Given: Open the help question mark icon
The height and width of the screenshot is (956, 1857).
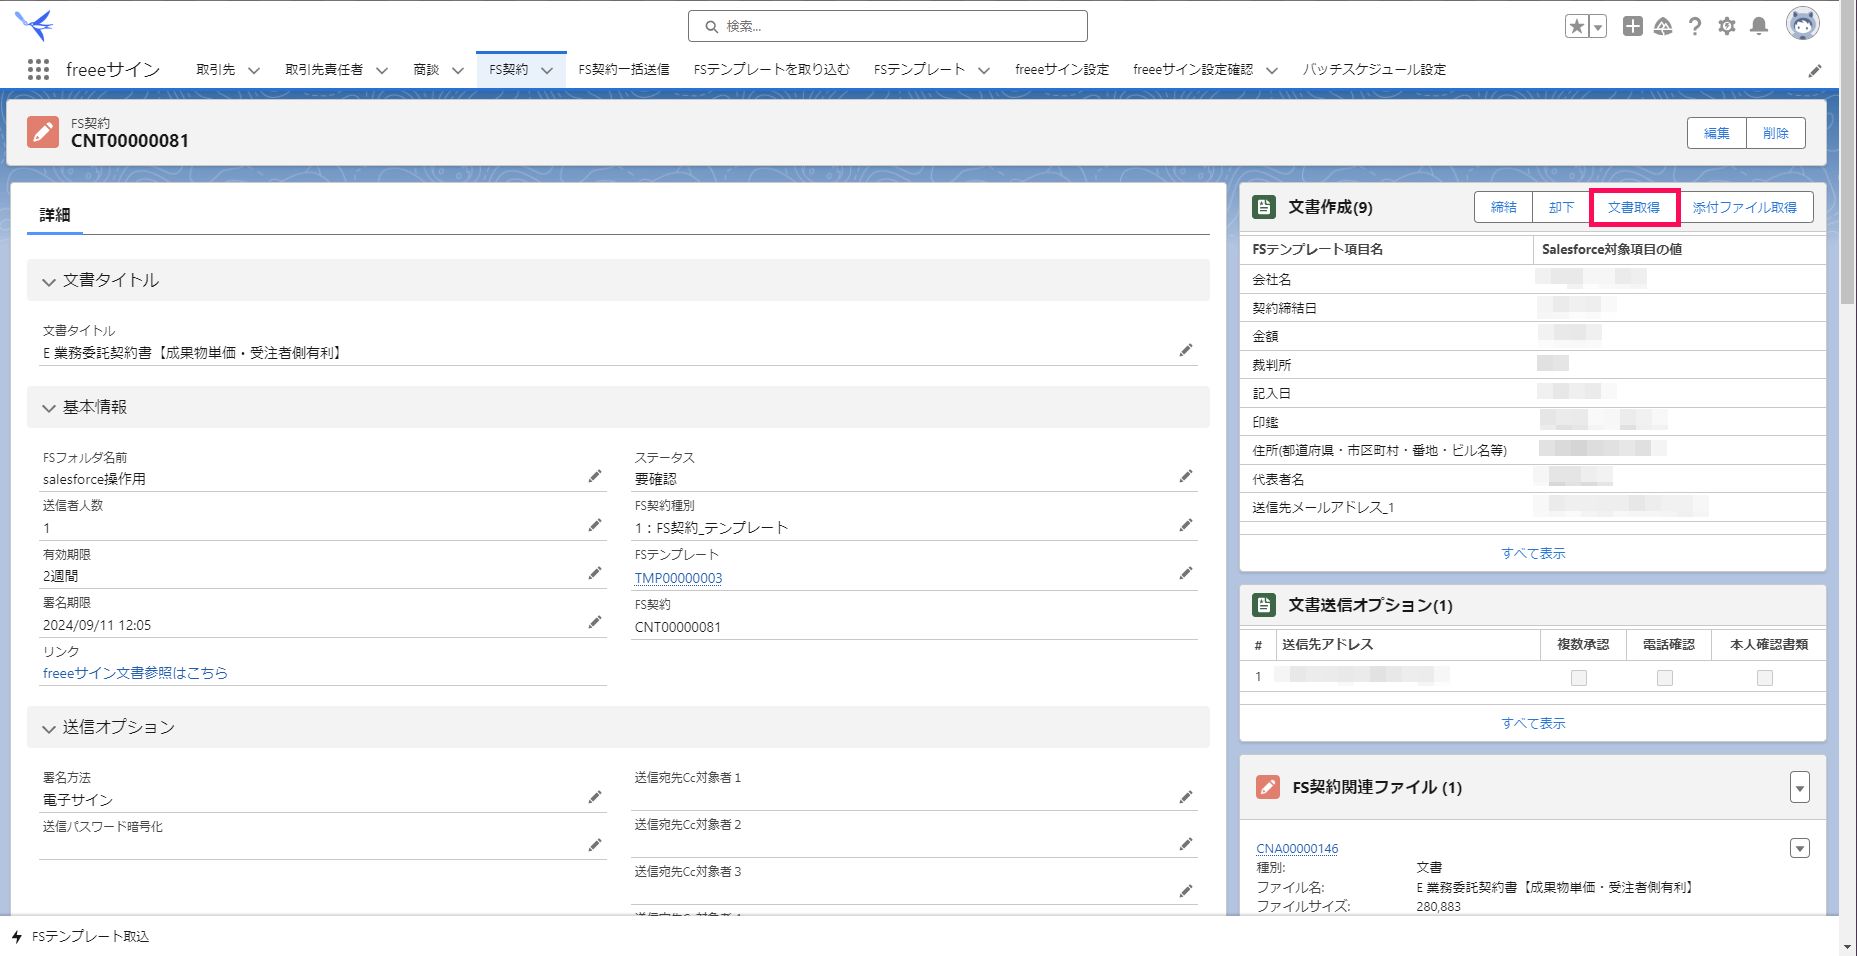Looking at the screenshot, I should pos(1695,26).
